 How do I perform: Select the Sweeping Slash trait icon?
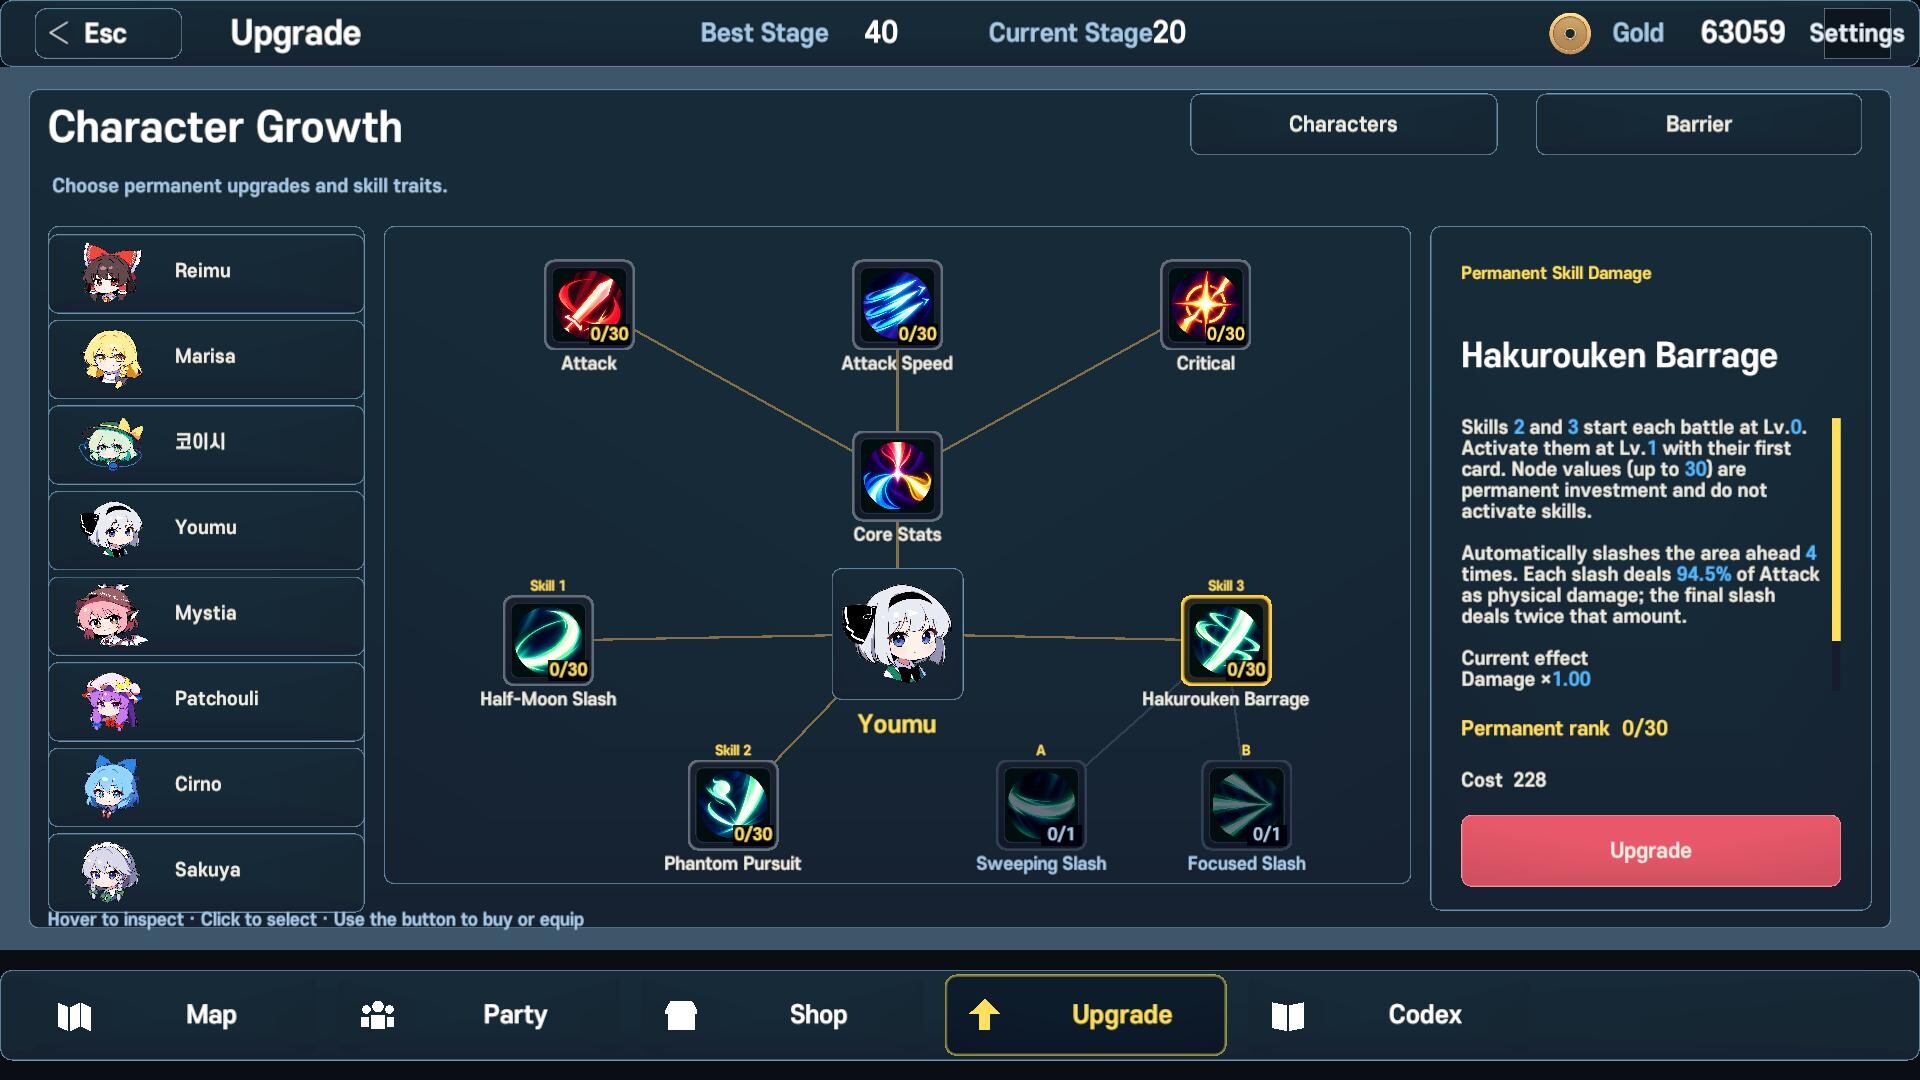click(1041, 805)
